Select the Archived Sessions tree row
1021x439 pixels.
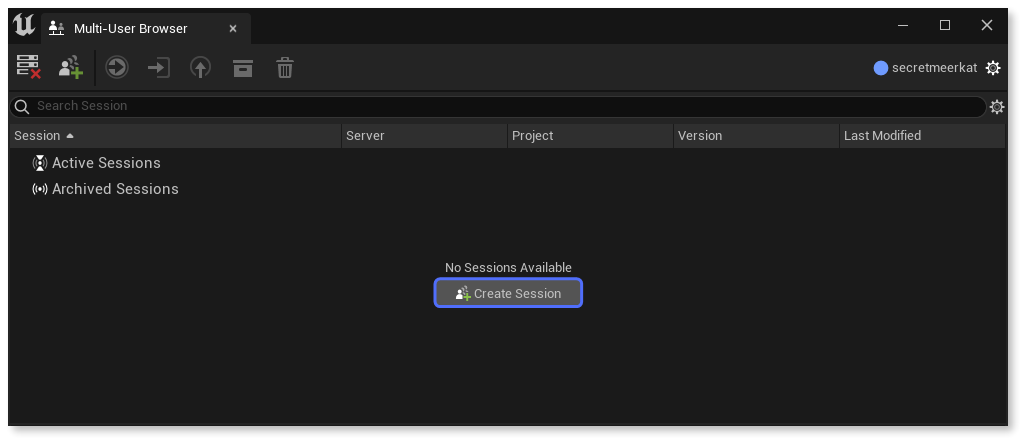pos(508,189)
